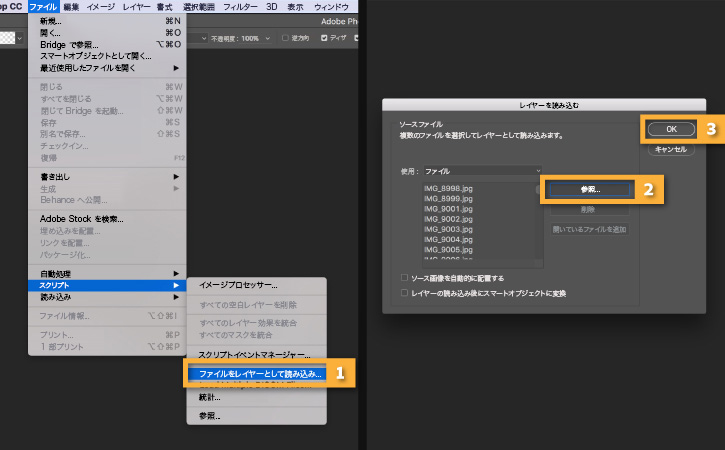Expand 最近使用したファイルを開く submenu
The width and height of the screenshot is (725, 450).
coord(107,68)
